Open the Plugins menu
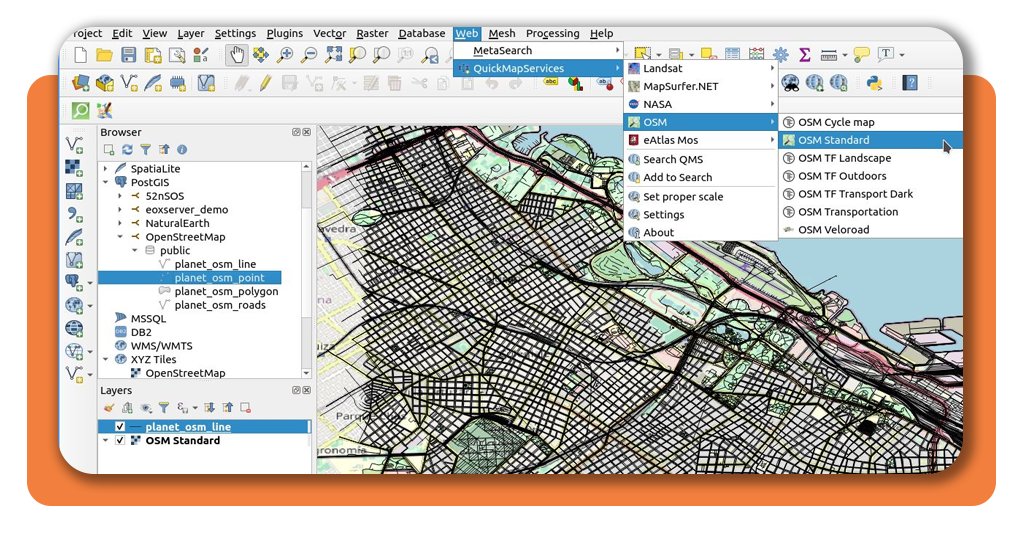Image resolution: width=1024 pixels, height=536 pixels. tap(284, 33)
